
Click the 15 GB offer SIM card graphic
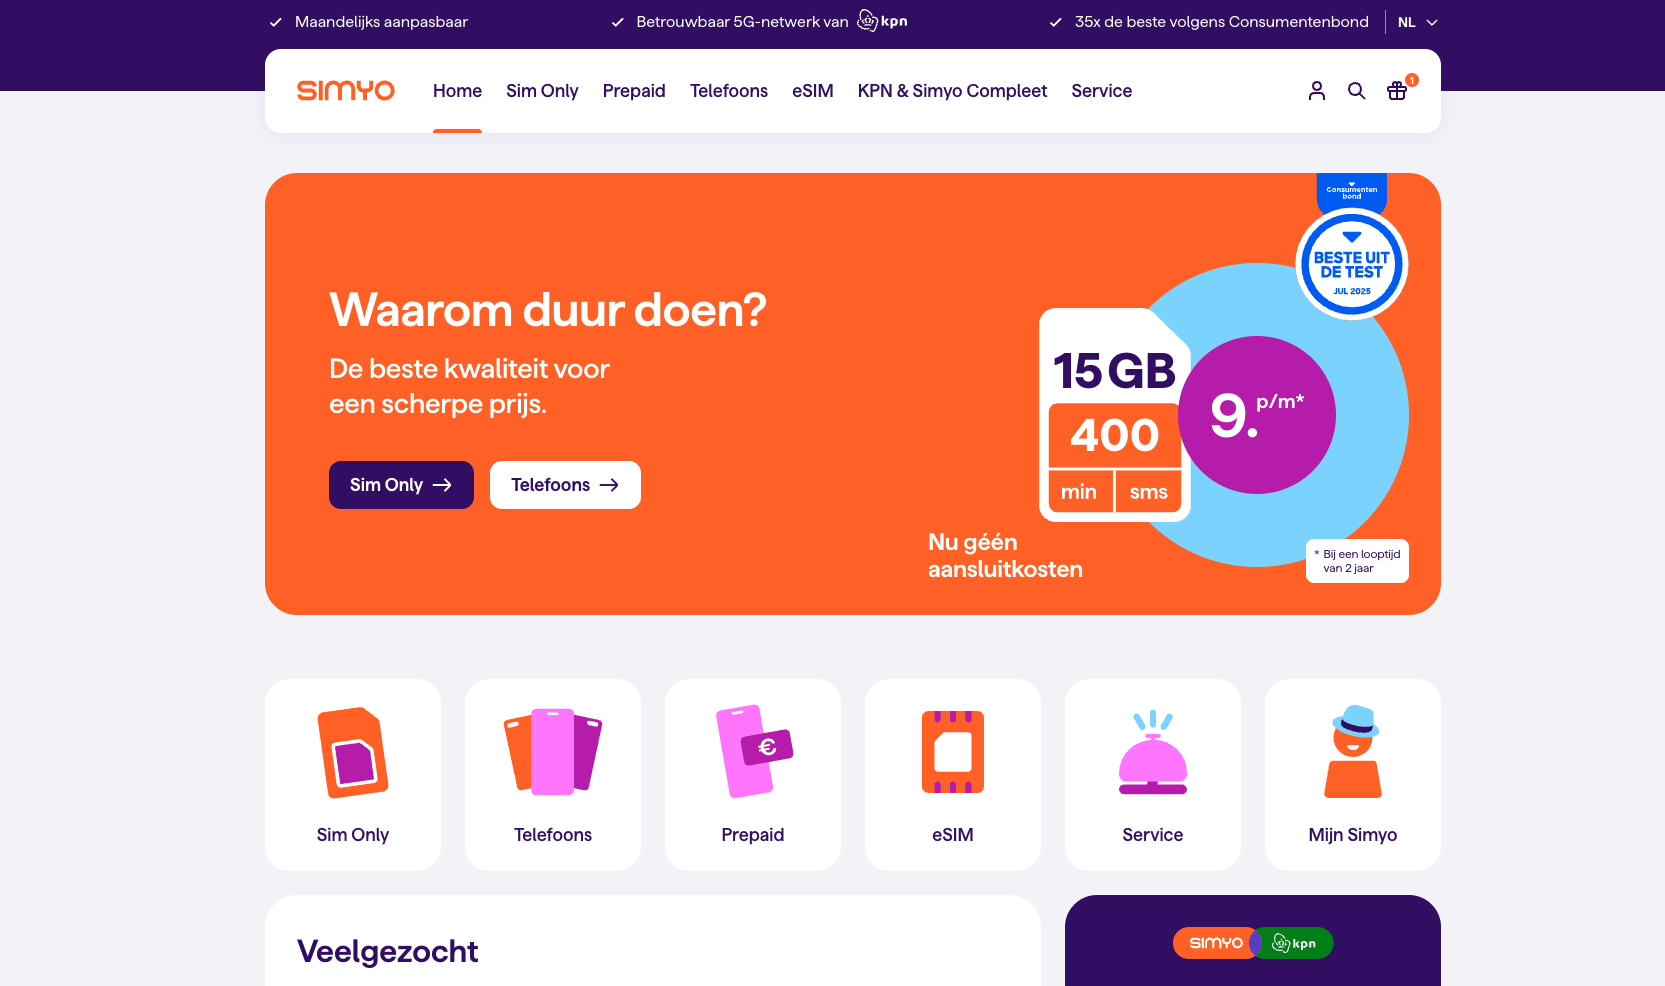click(1115, 415)
